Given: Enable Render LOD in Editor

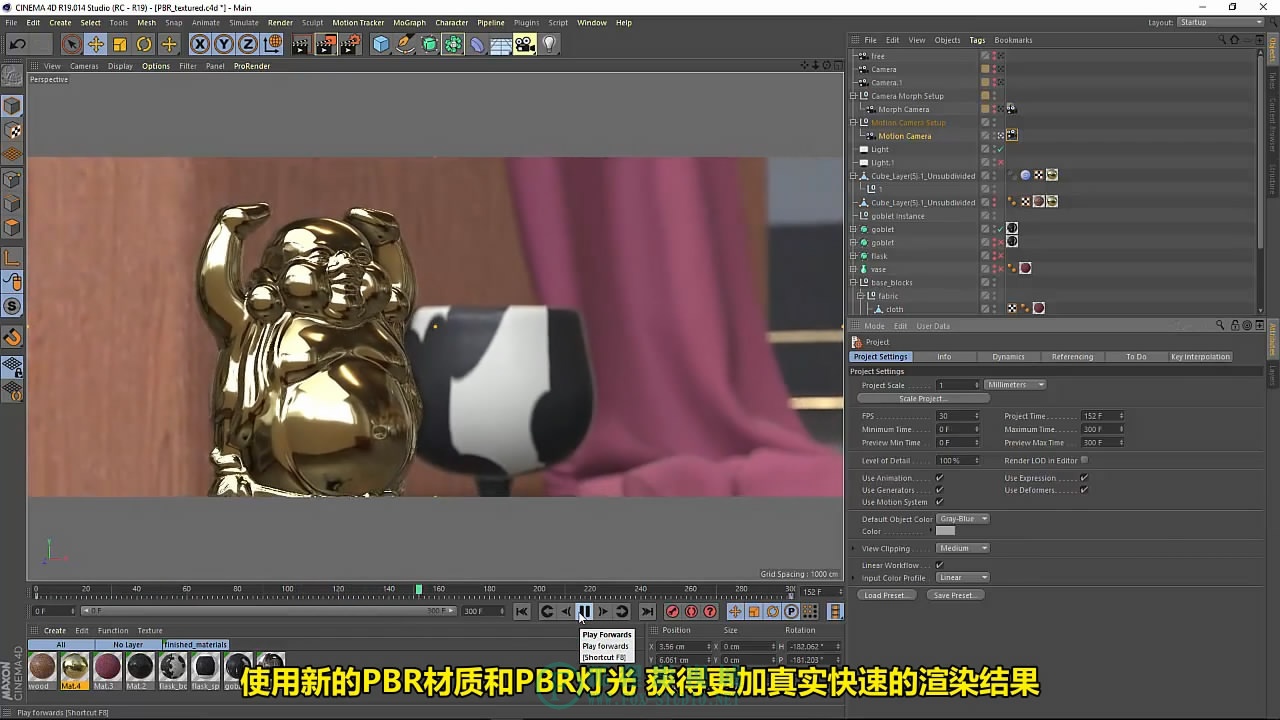Looking at the screenshot, I should click(1084, 460).
